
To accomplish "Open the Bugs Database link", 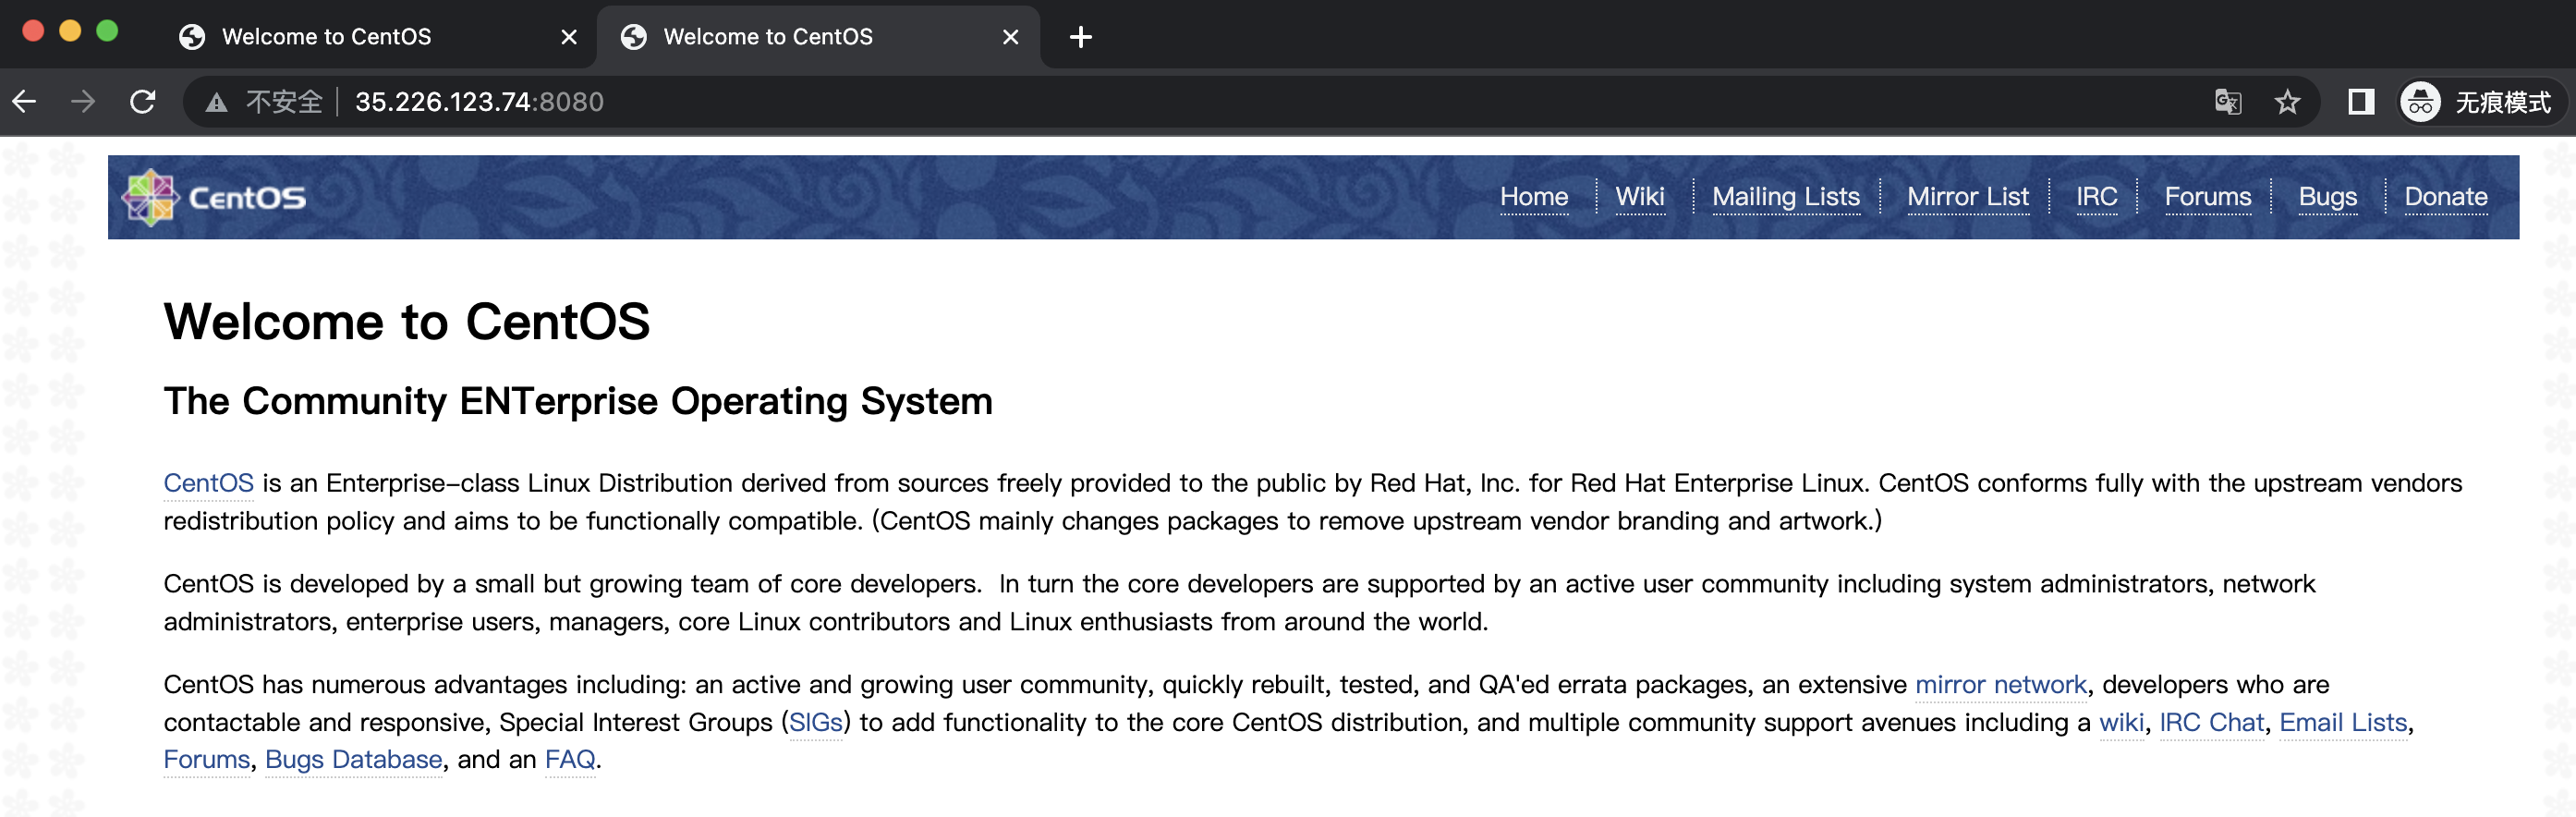I will (353, 759).
